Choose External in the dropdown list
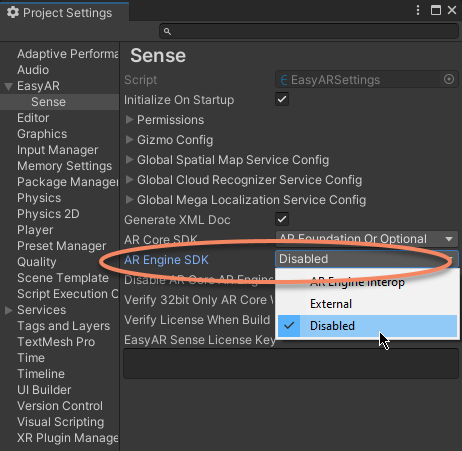This screenshot has height=451, width=462. [x=367, y=304]
